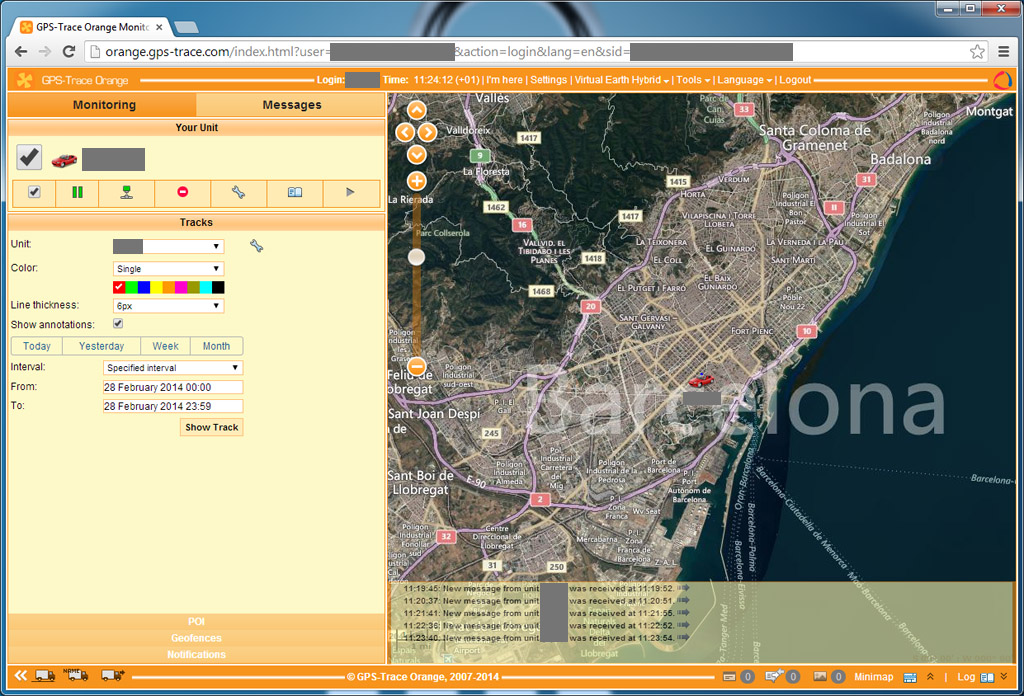Expand the Geofences section
Screen dimensions: 1024x696
tap(196, 638)
